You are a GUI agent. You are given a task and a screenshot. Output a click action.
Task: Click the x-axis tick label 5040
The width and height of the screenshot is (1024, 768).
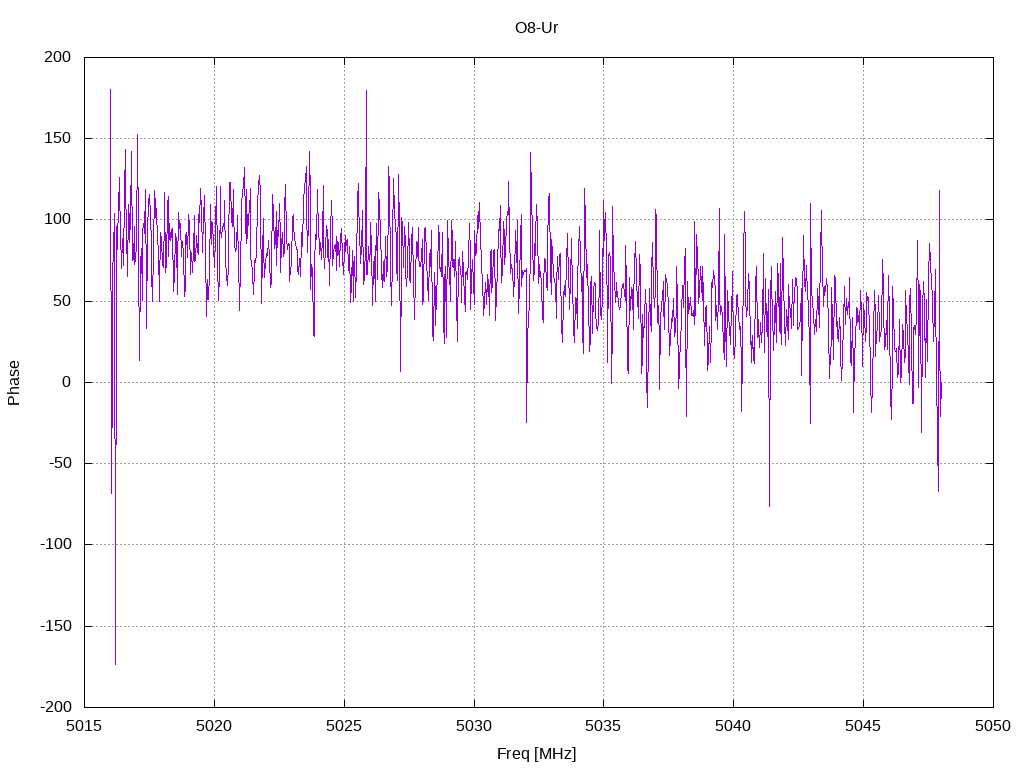[x=733, y=726]
